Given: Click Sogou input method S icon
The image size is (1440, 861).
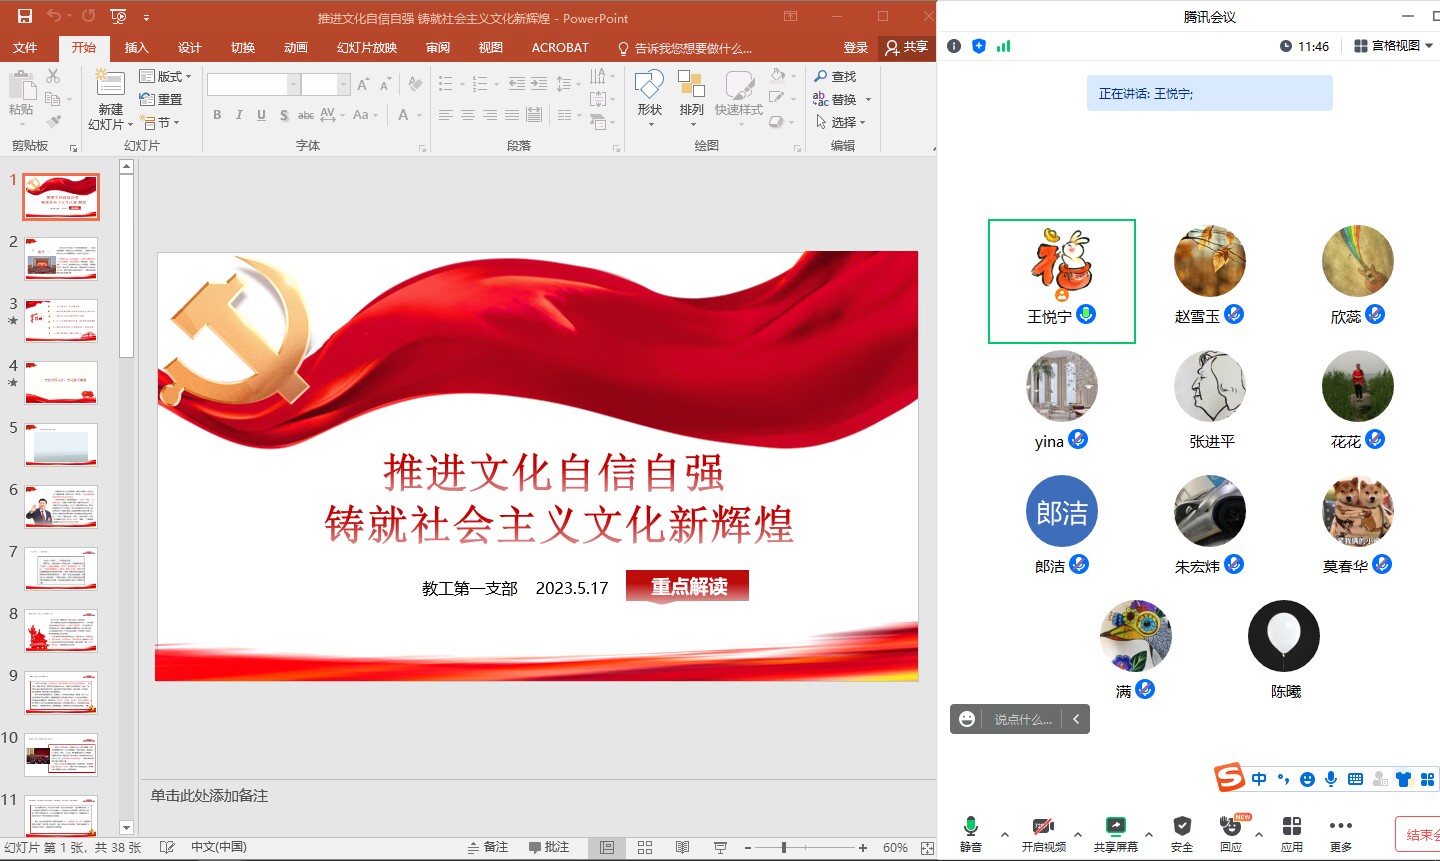Looking at the screenshot, I should click(x=1229, y=777).
